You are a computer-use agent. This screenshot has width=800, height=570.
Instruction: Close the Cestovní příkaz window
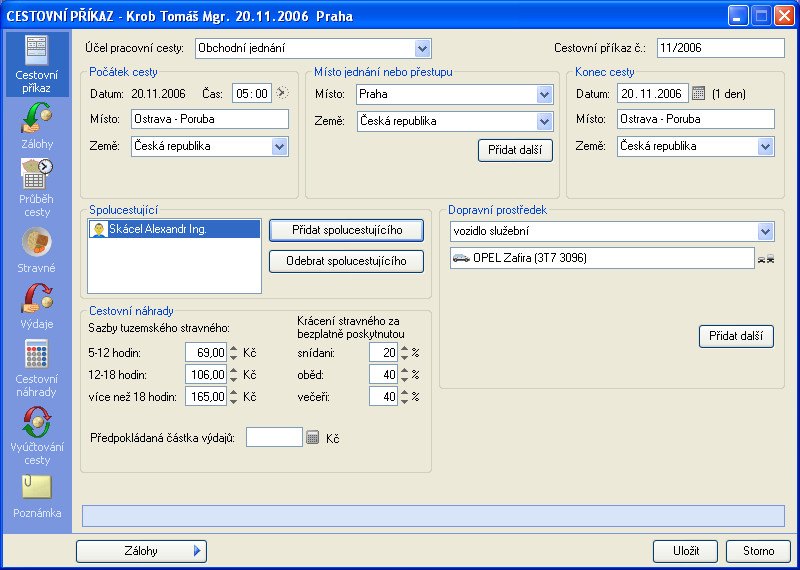[x=783, y=16]
